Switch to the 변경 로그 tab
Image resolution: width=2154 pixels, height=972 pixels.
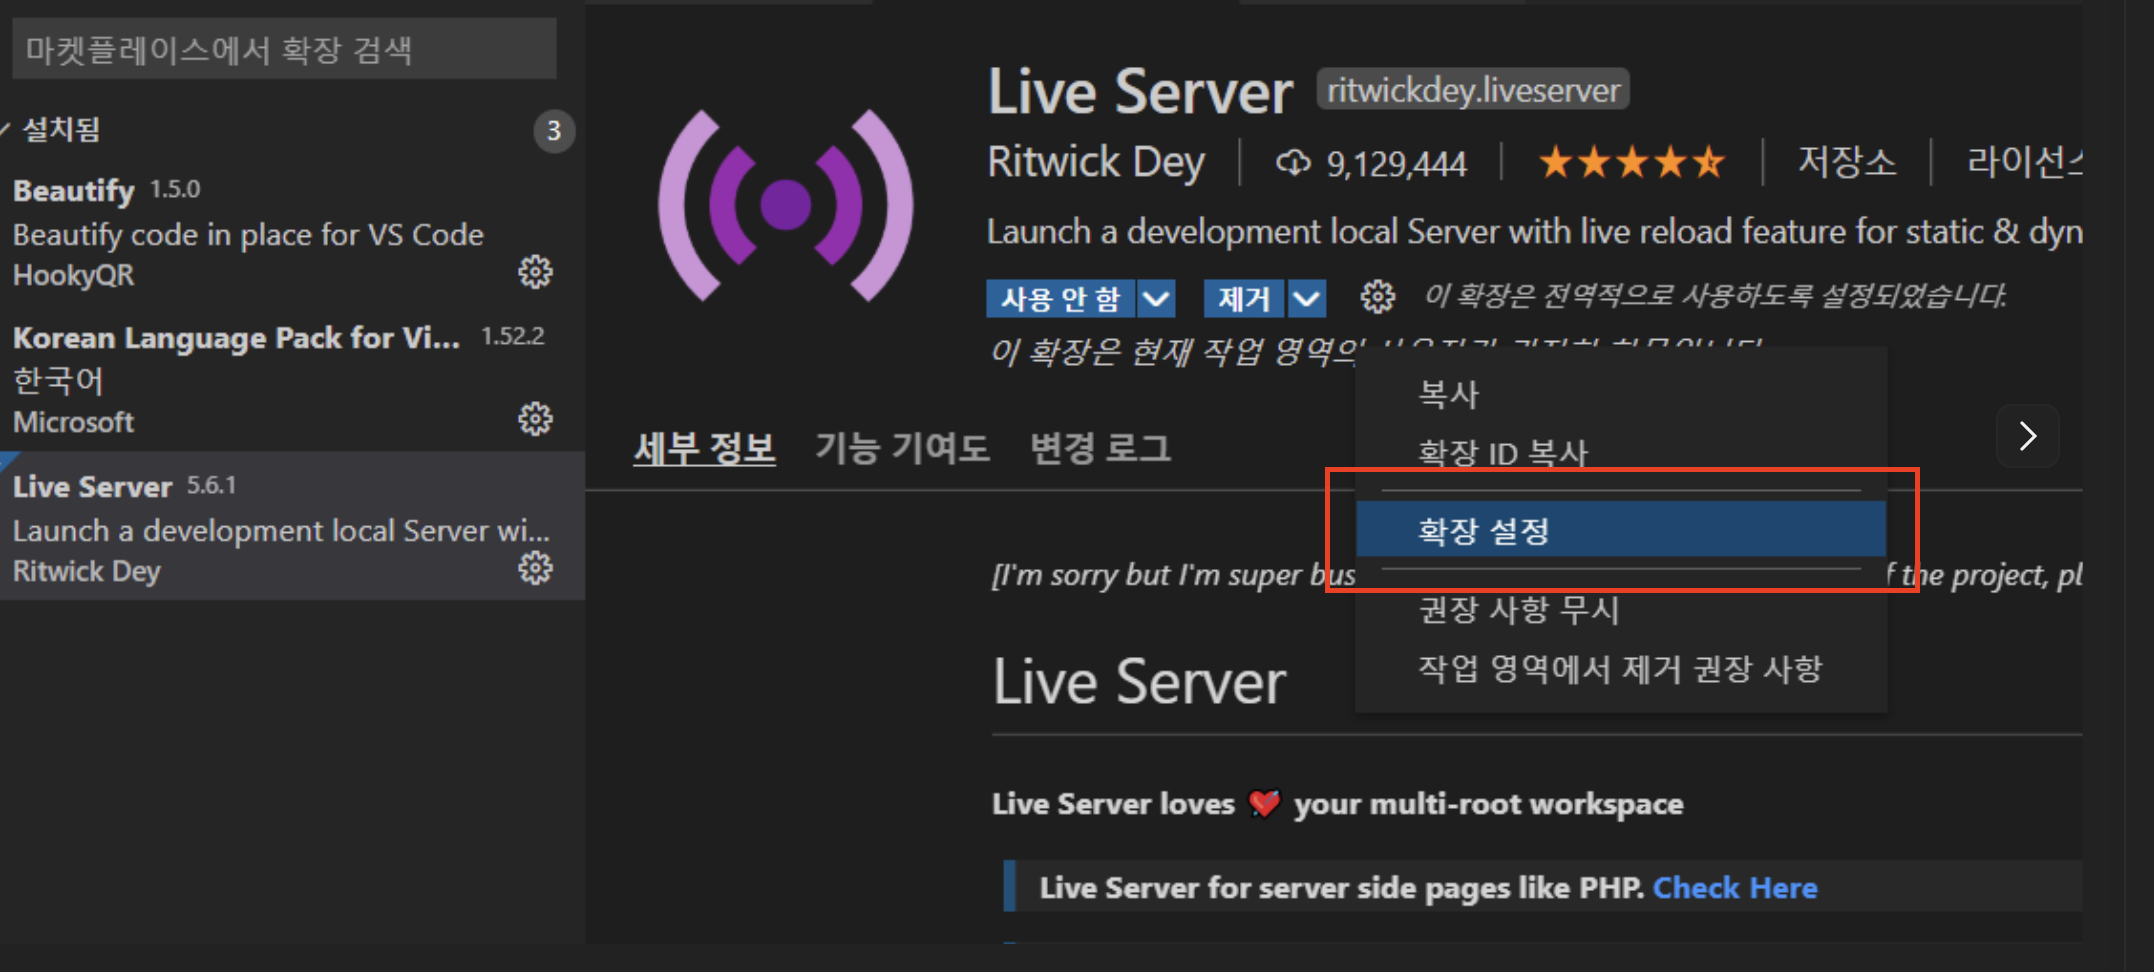1100,448
